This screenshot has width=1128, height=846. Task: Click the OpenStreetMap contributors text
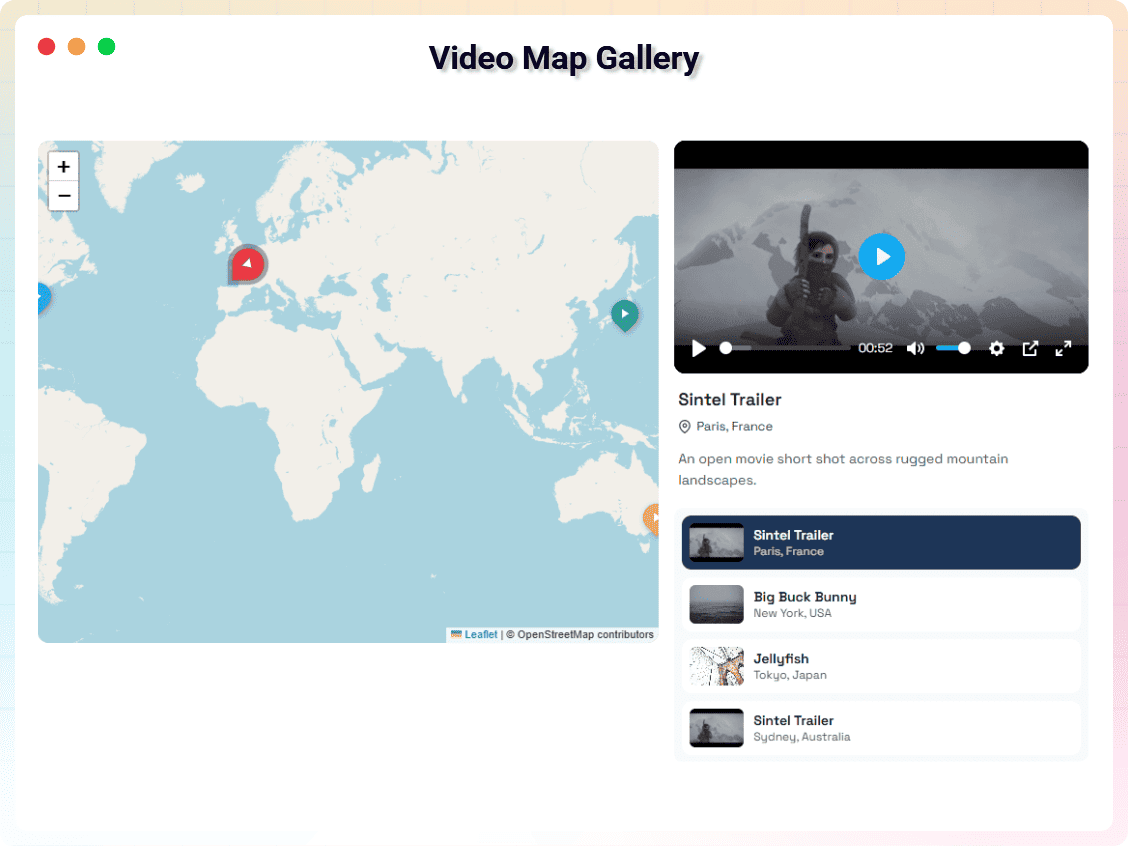585,634
